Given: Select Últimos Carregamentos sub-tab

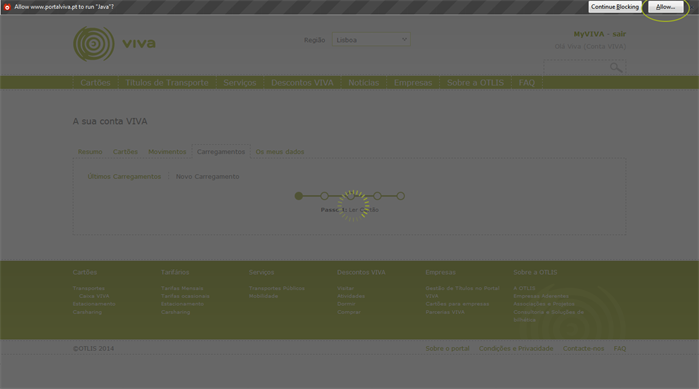Looking at the screenshot, I should pos(124,176).
